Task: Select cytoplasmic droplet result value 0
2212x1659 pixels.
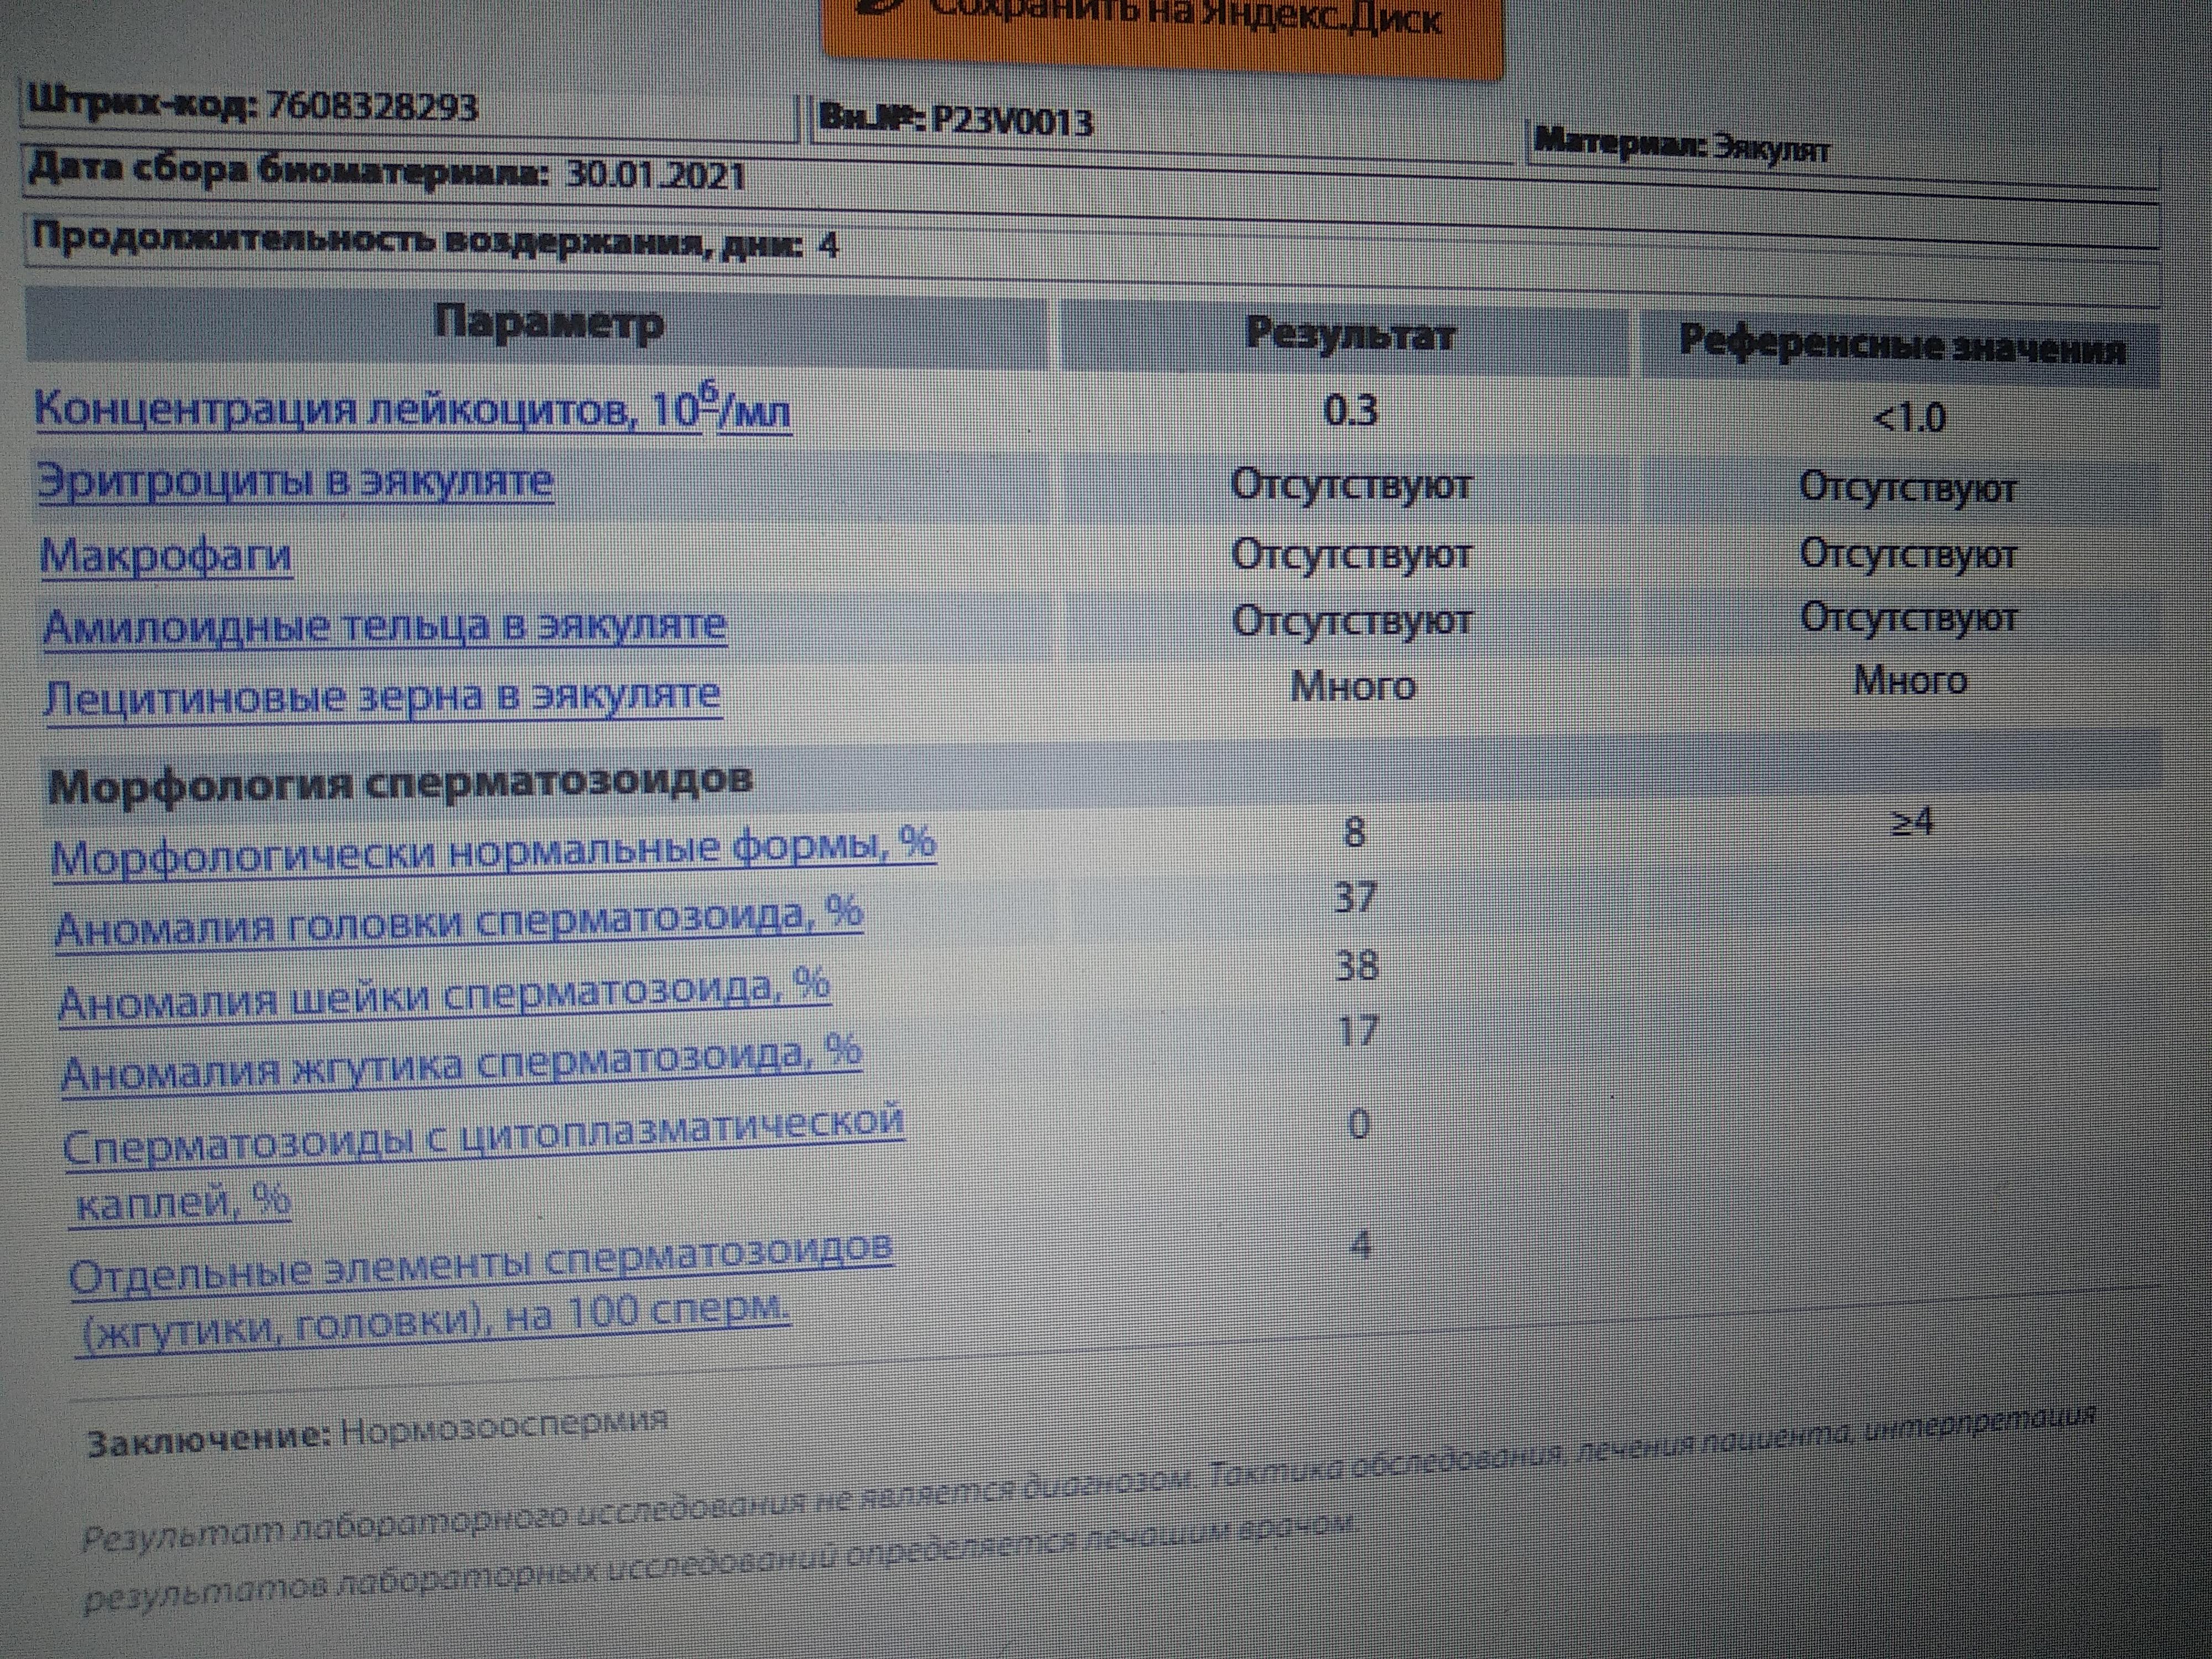Action: tap(1358, 1125)
